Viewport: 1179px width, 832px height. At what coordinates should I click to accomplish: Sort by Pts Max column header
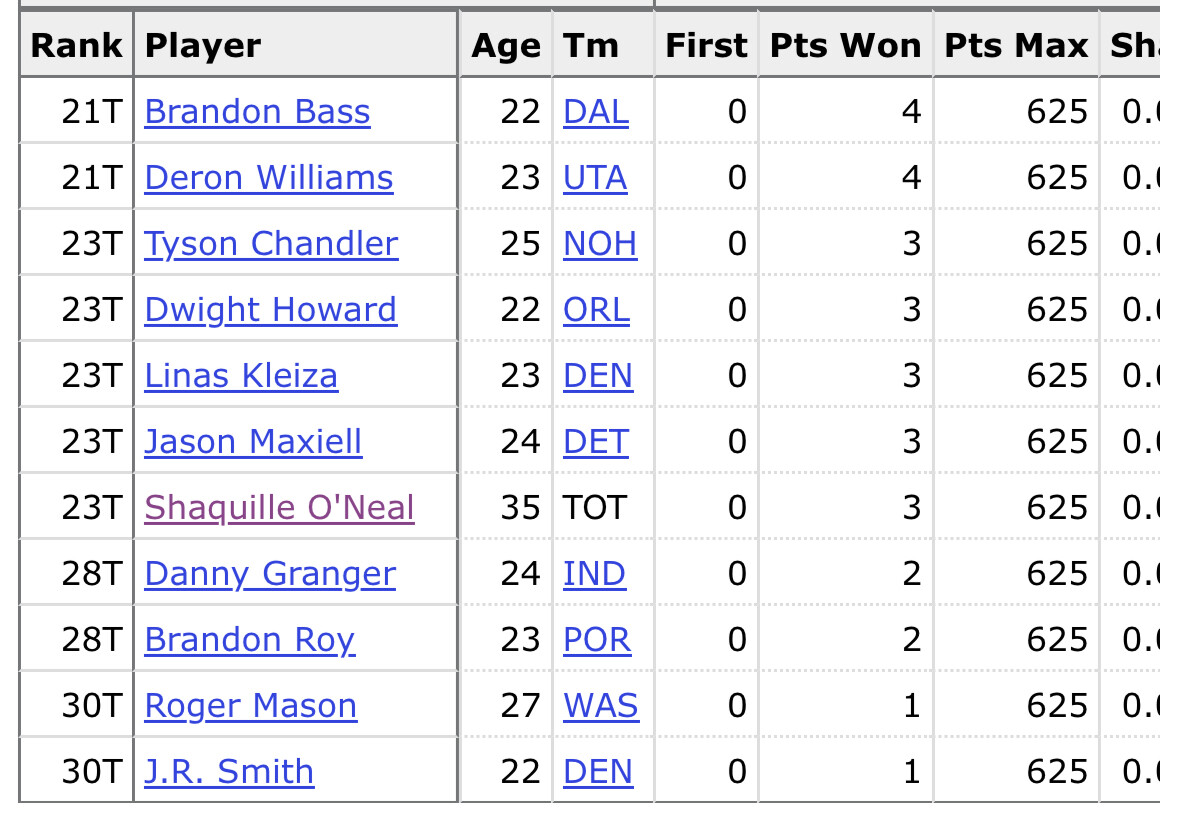(1016, 46)
